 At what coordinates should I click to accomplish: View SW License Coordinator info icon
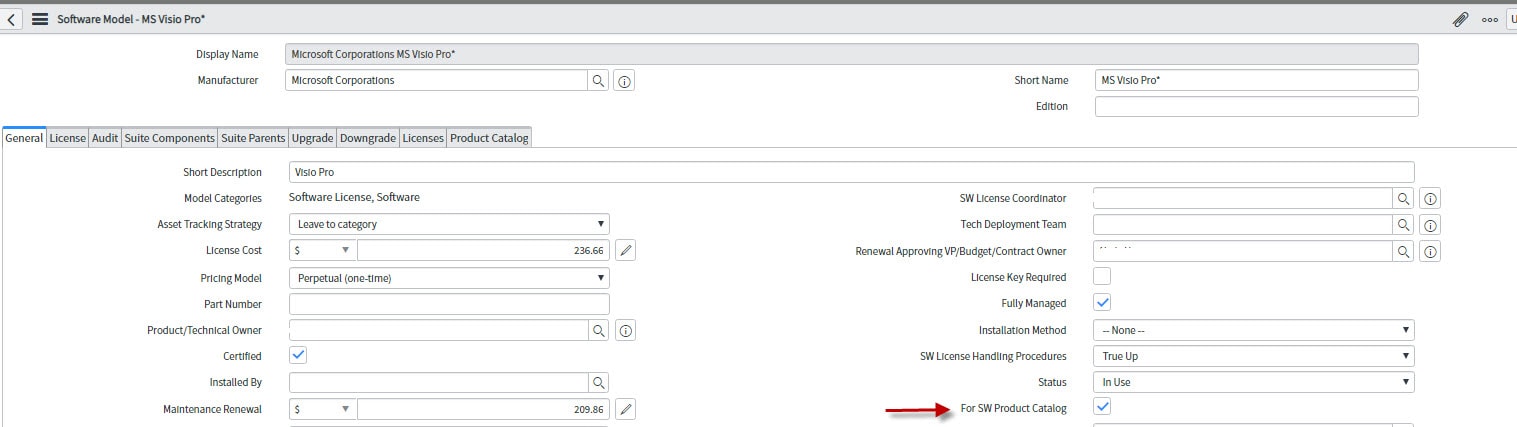pyautogui.click(x=1430, y=199)
